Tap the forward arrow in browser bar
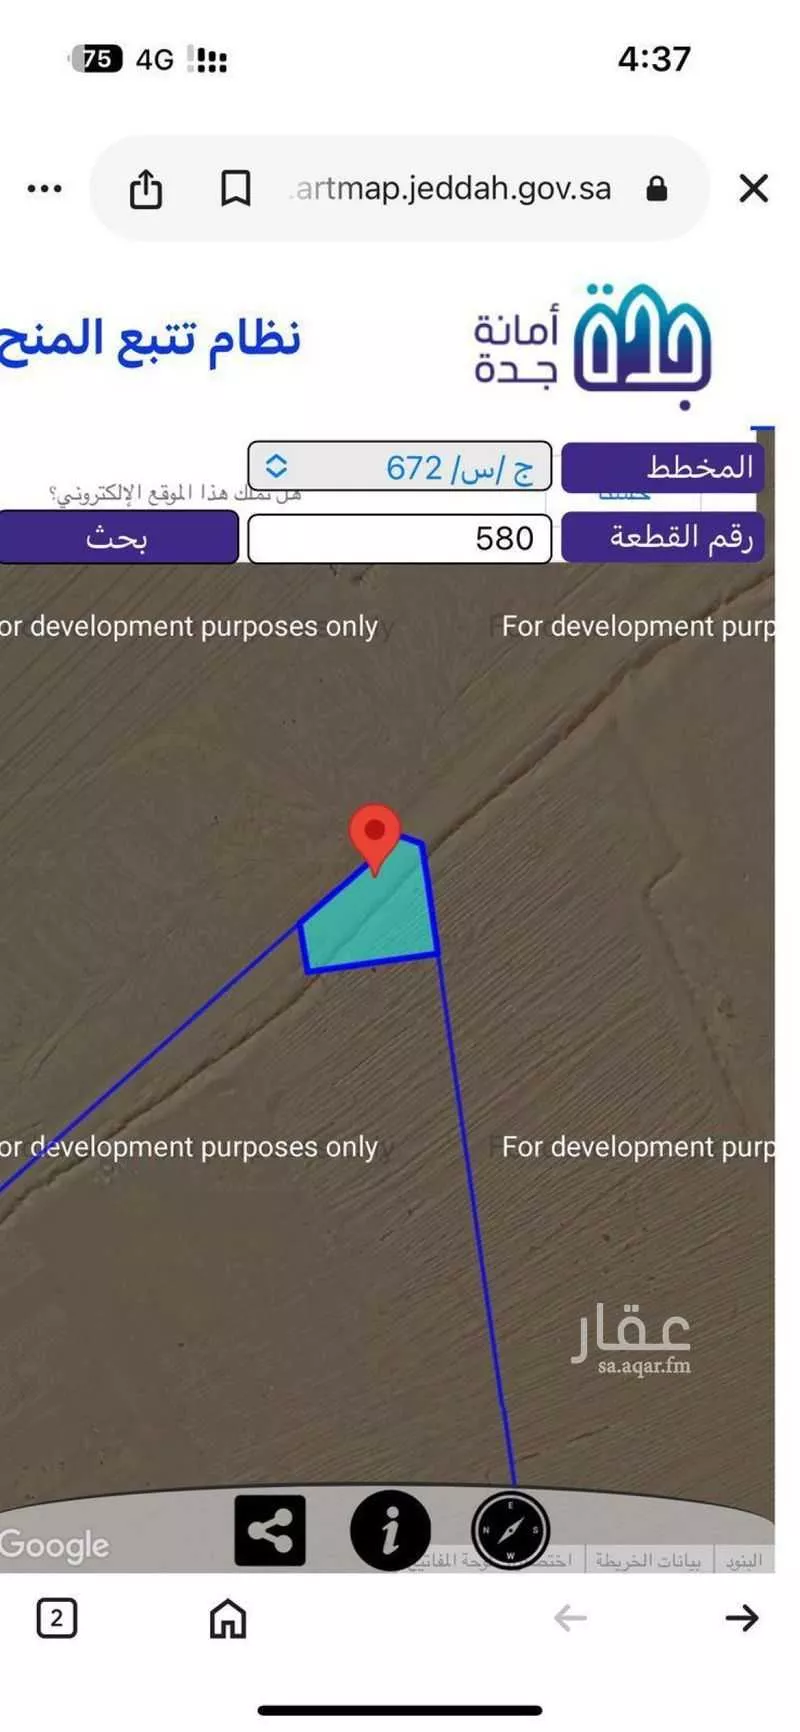Image resolution: width=800 pixels, height=1732 pixels. click(x=741, y=1618)
